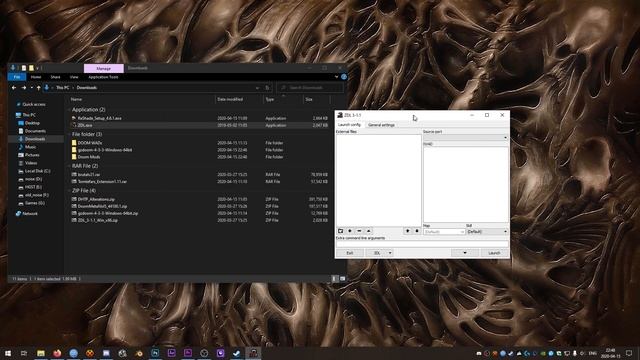This screenshot has height=360, width=640.
Task: Click the Back arrow in Explorer
Action: point(14,88)
